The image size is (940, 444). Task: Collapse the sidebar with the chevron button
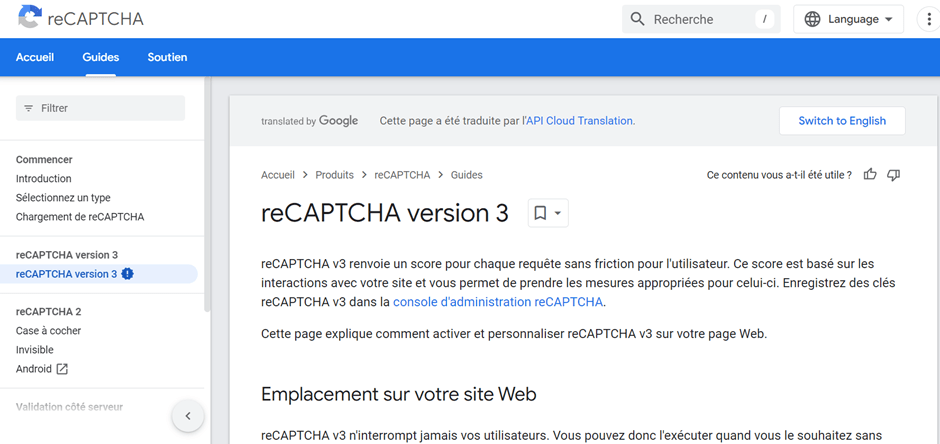[188, 416]
